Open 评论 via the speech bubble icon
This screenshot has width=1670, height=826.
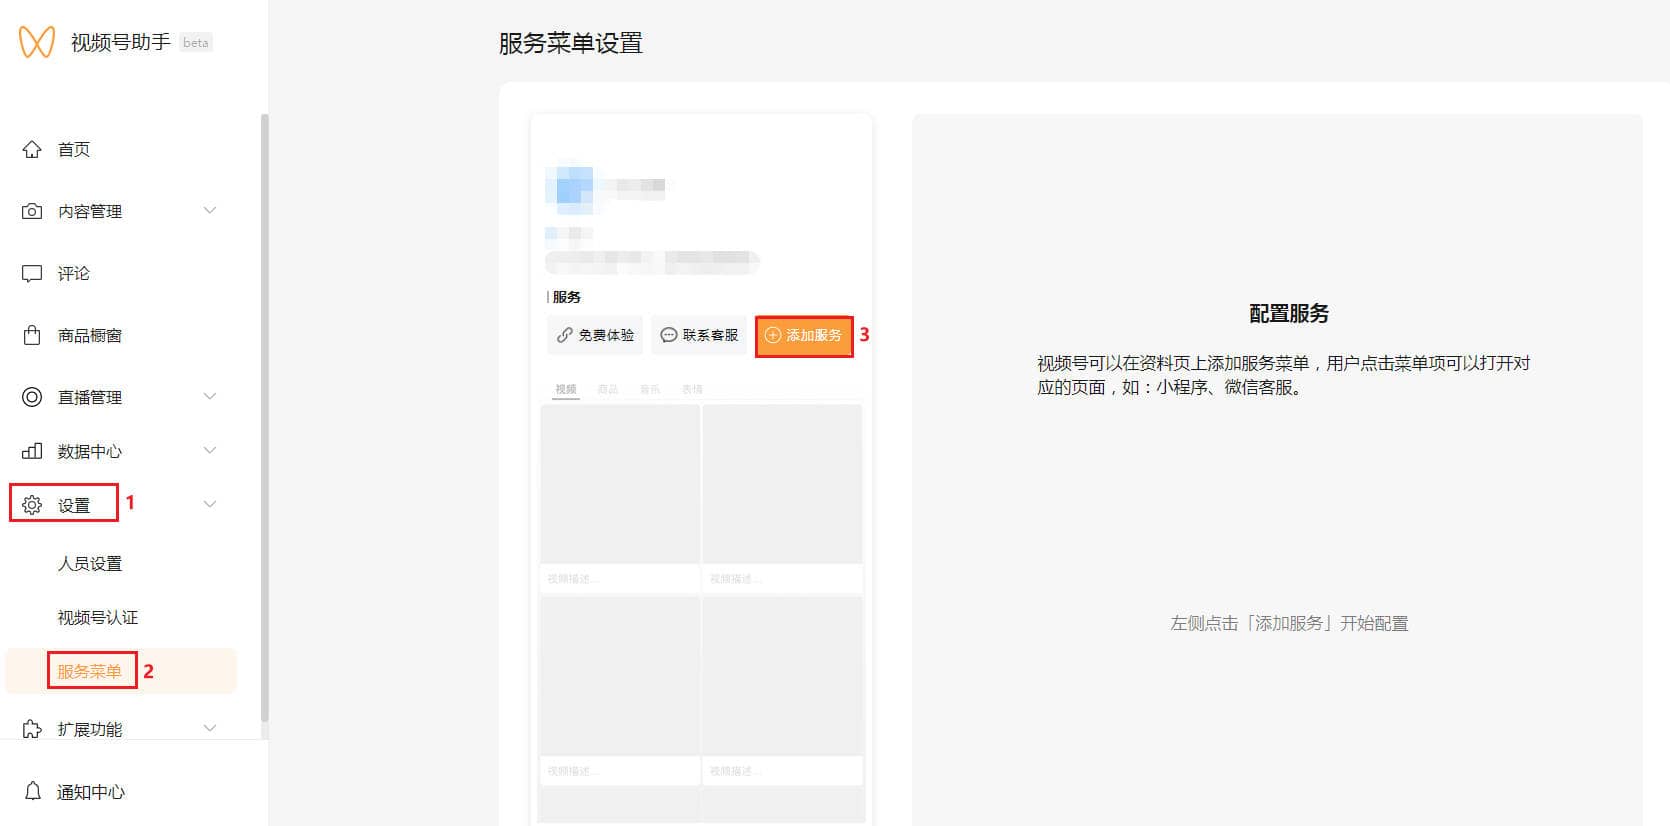(x=32, y=273)
